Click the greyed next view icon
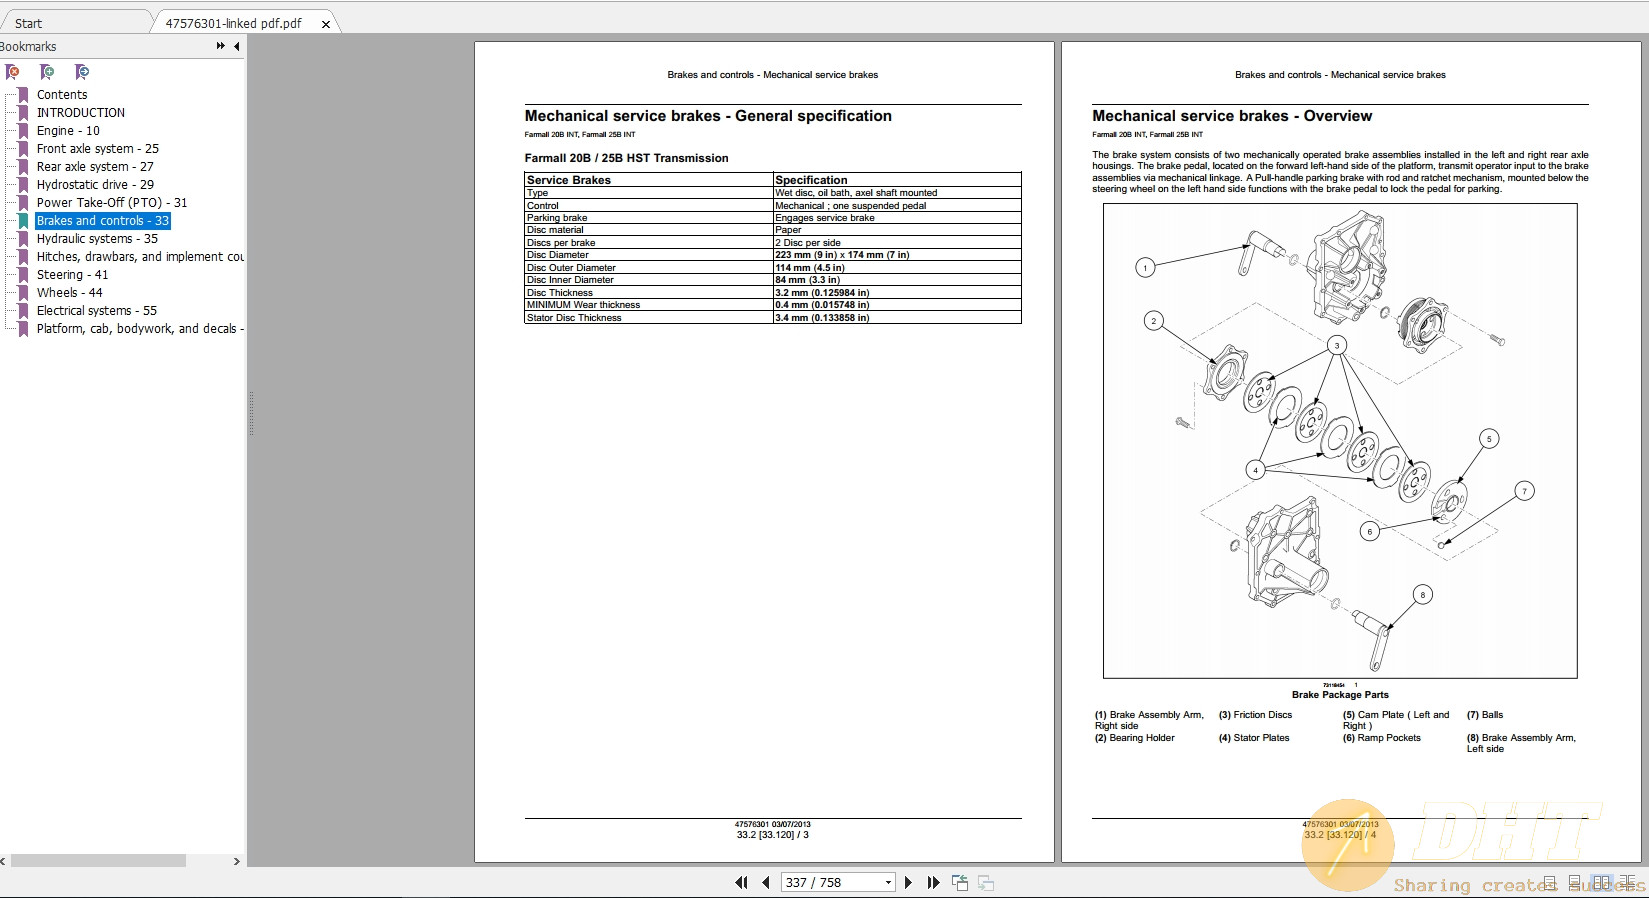This screenshot has width=1649, height=898. point(986,882)
